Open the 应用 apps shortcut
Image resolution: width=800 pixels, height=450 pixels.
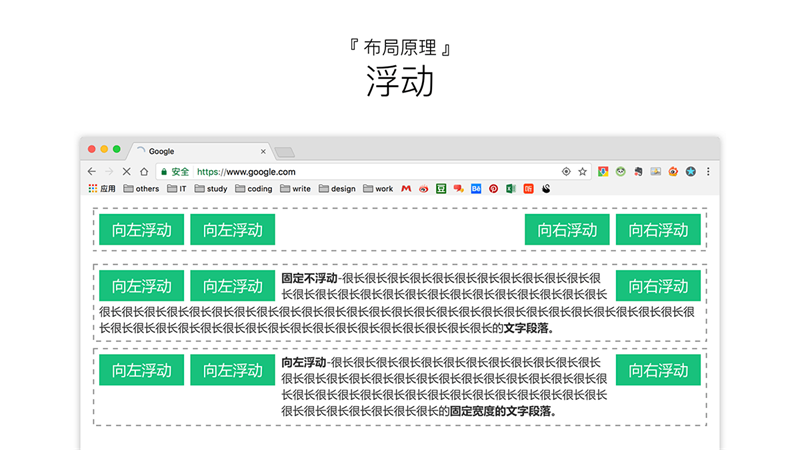102,189
